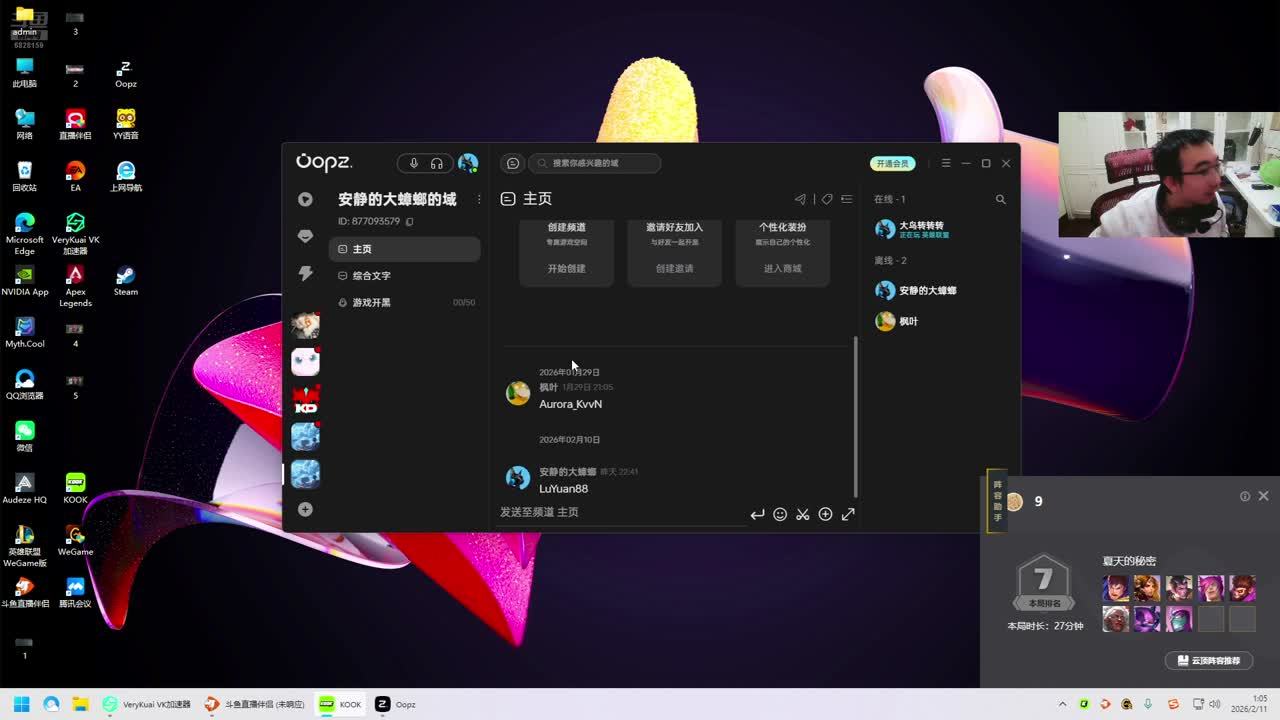
Task: Click the scissors screenshot icon
Action: pyautogui.click(x=802, y=514)
